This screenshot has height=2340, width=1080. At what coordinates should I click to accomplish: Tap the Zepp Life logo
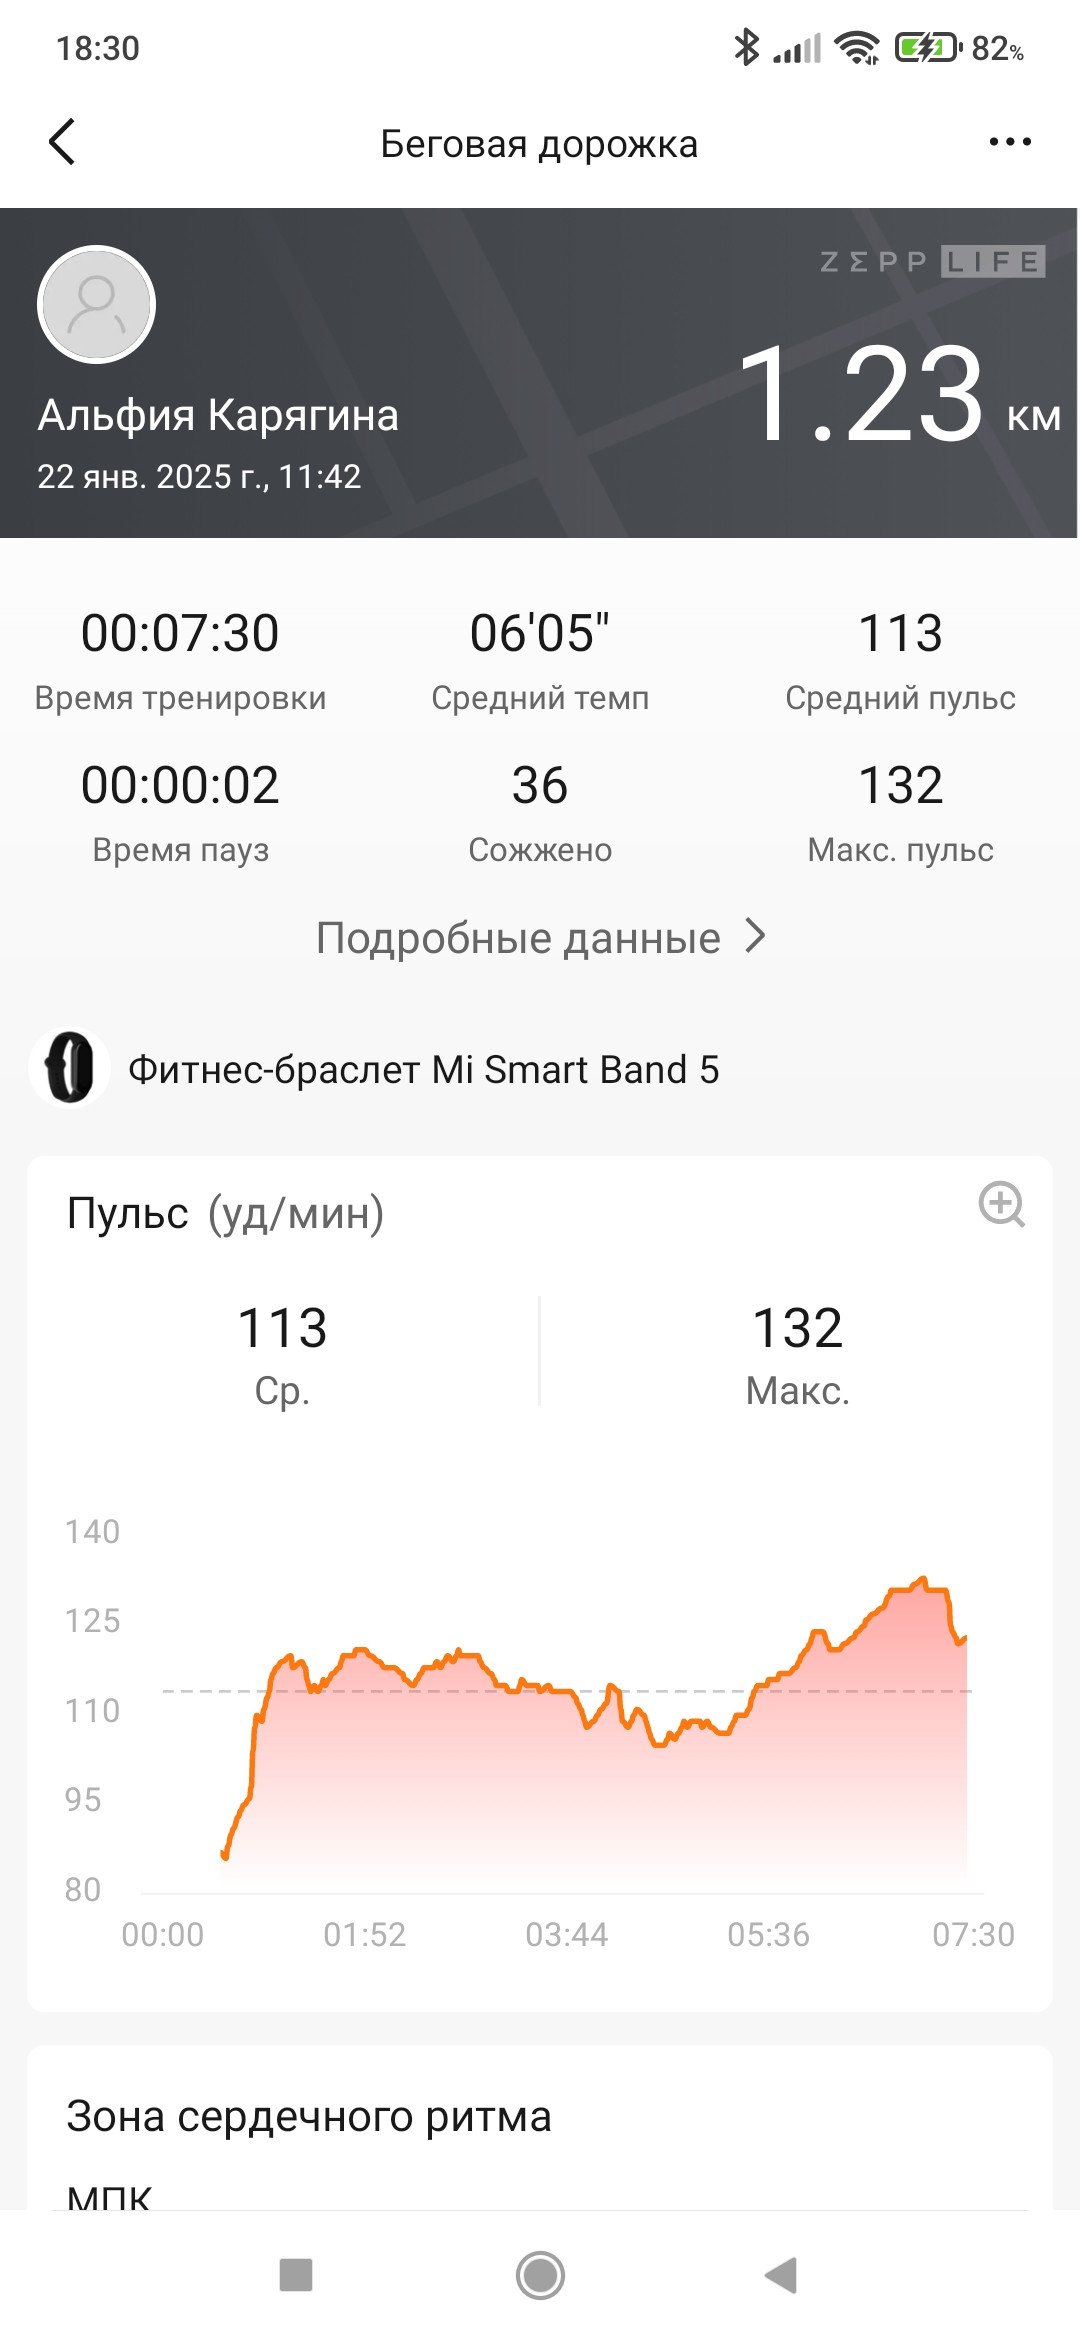click(932, 262)
